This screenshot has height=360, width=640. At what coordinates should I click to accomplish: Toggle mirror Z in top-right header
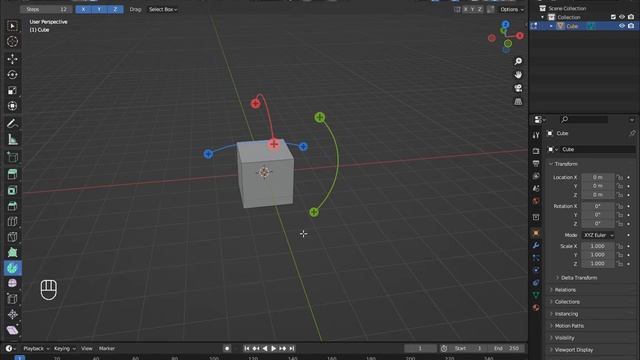[480, 9]
